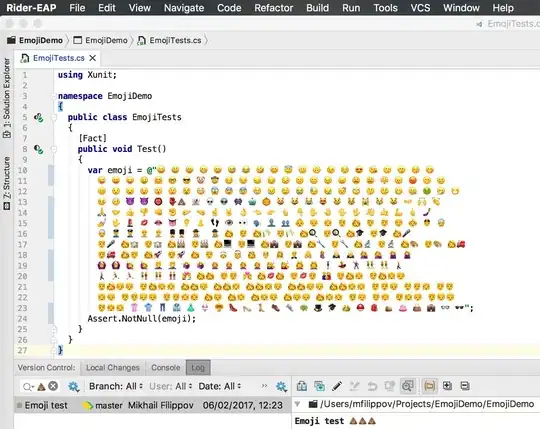Viewport: 540px width, 429px height.
Task: Toggle the Structure side panel
Action: [x=7, y=183]
